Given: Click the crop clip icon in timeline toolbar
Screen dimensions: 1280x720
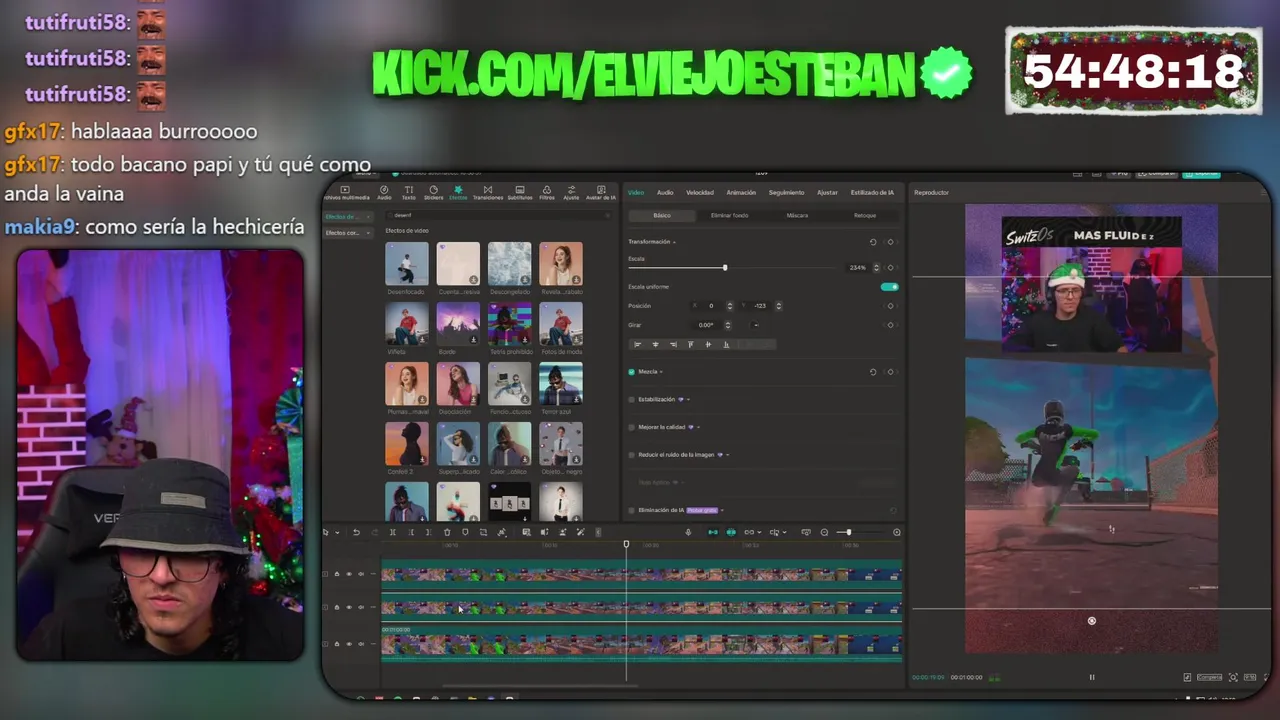Looking at the screenshot, I should click(x=483, y=532).
